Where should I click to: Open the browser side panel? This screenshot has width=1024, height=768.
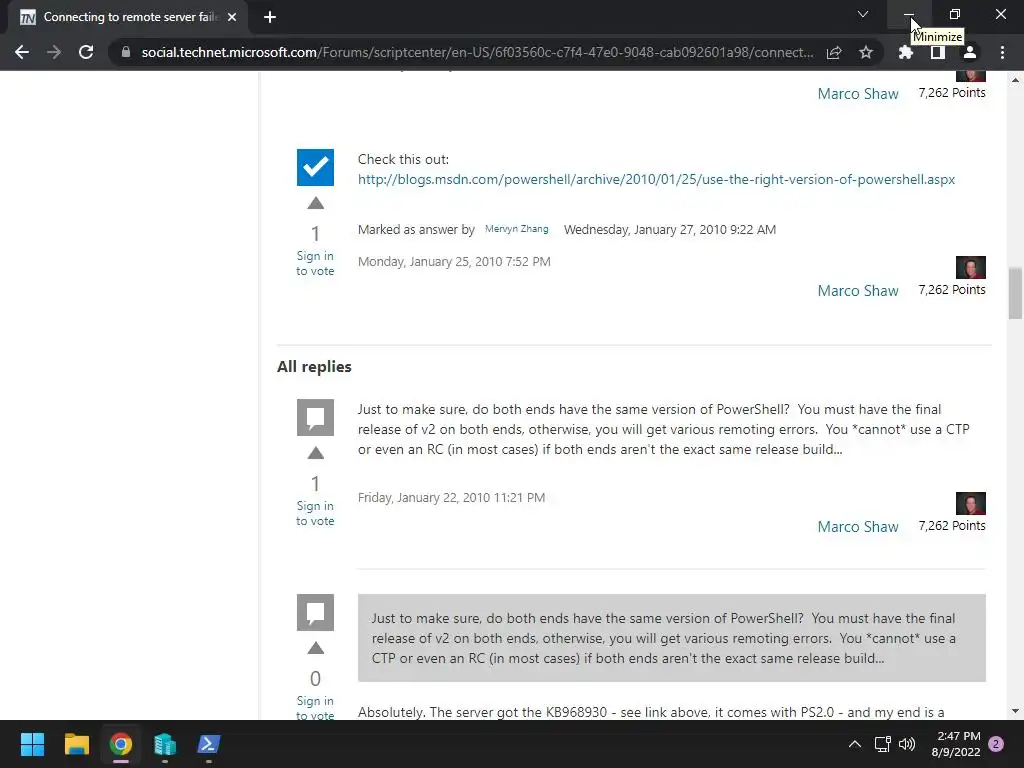937,52
